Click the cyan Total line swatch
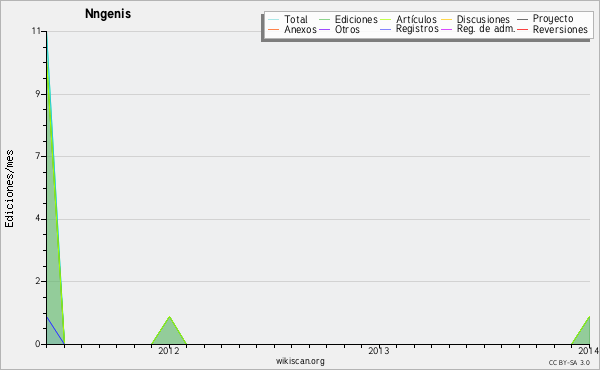The image size is (600, 370). coord(274,19)
